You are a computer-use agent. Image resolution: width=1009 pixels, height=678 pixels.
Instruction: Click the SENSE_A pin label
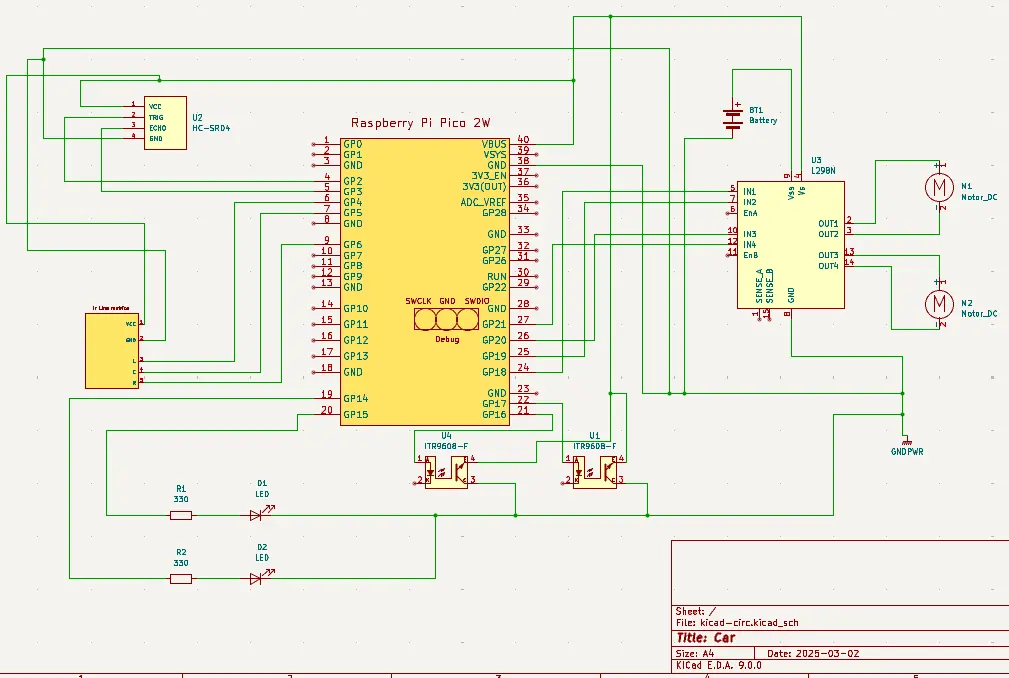pos(759,286)
